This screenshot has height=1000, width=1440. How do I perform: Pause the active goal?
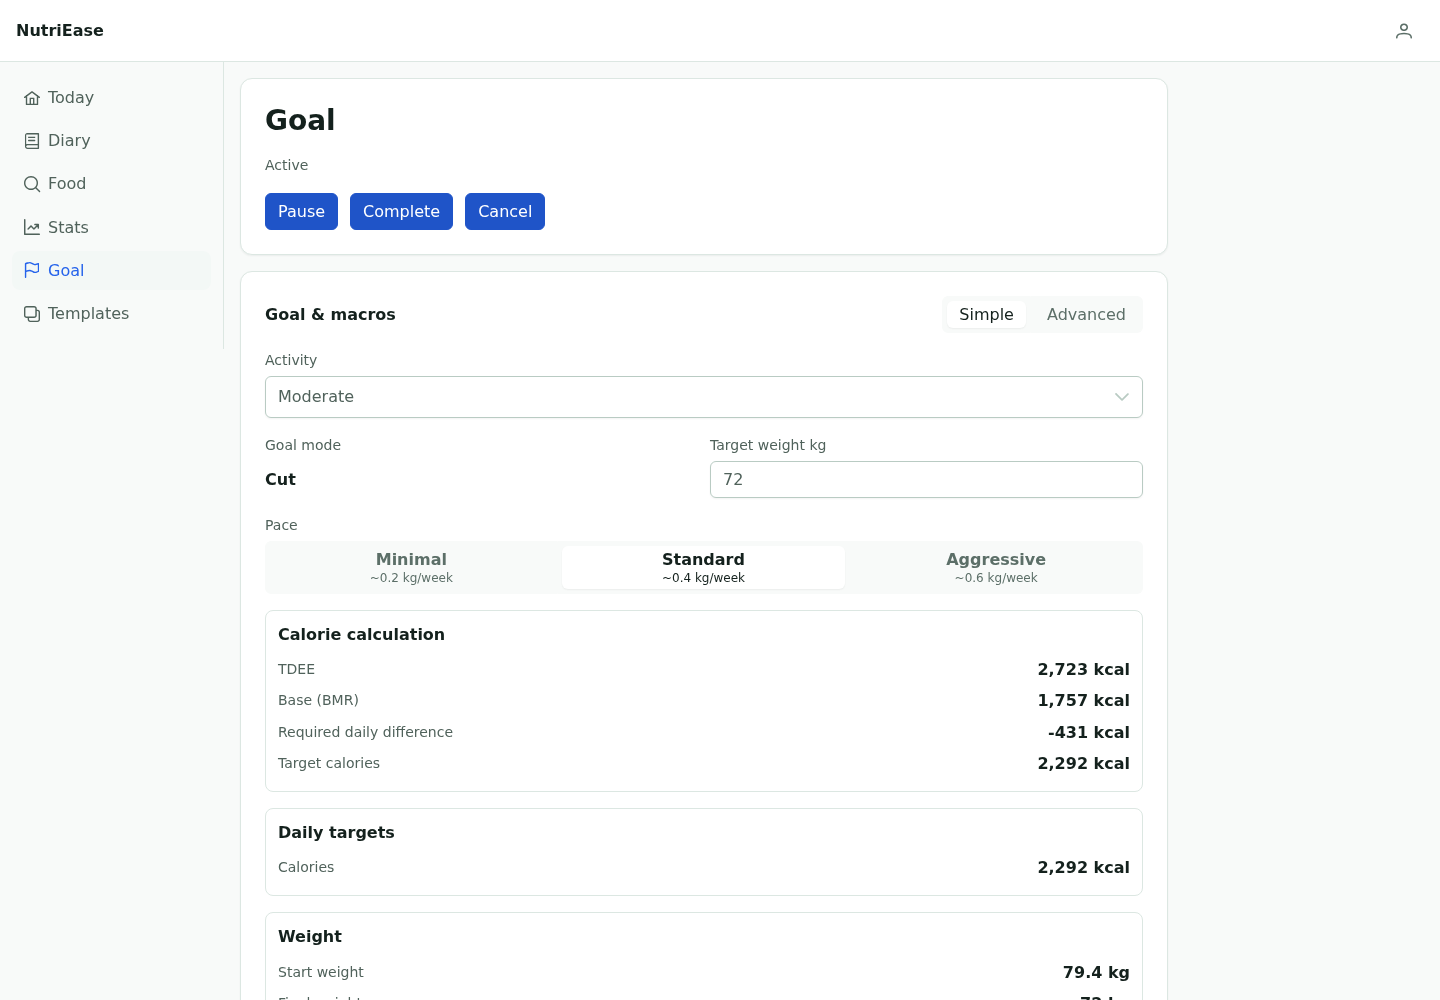[301, 212]
